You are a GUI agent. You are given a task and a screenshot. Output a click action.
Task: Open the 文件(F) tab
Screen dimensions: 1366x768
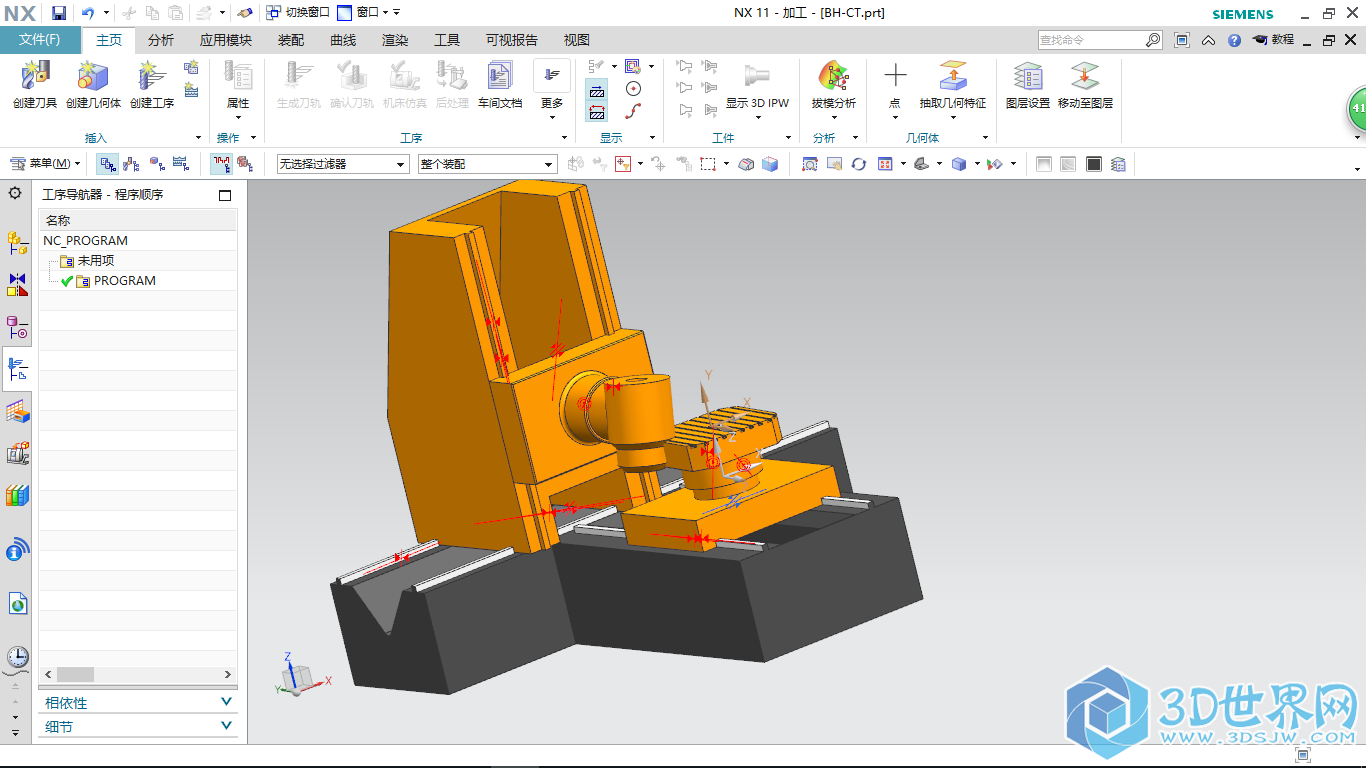pyautogui.click(x=40, y=40)
